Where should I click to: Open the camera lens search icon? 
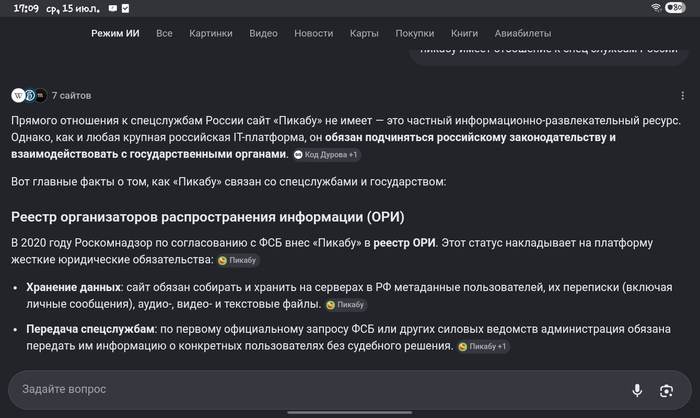[666, 391]
